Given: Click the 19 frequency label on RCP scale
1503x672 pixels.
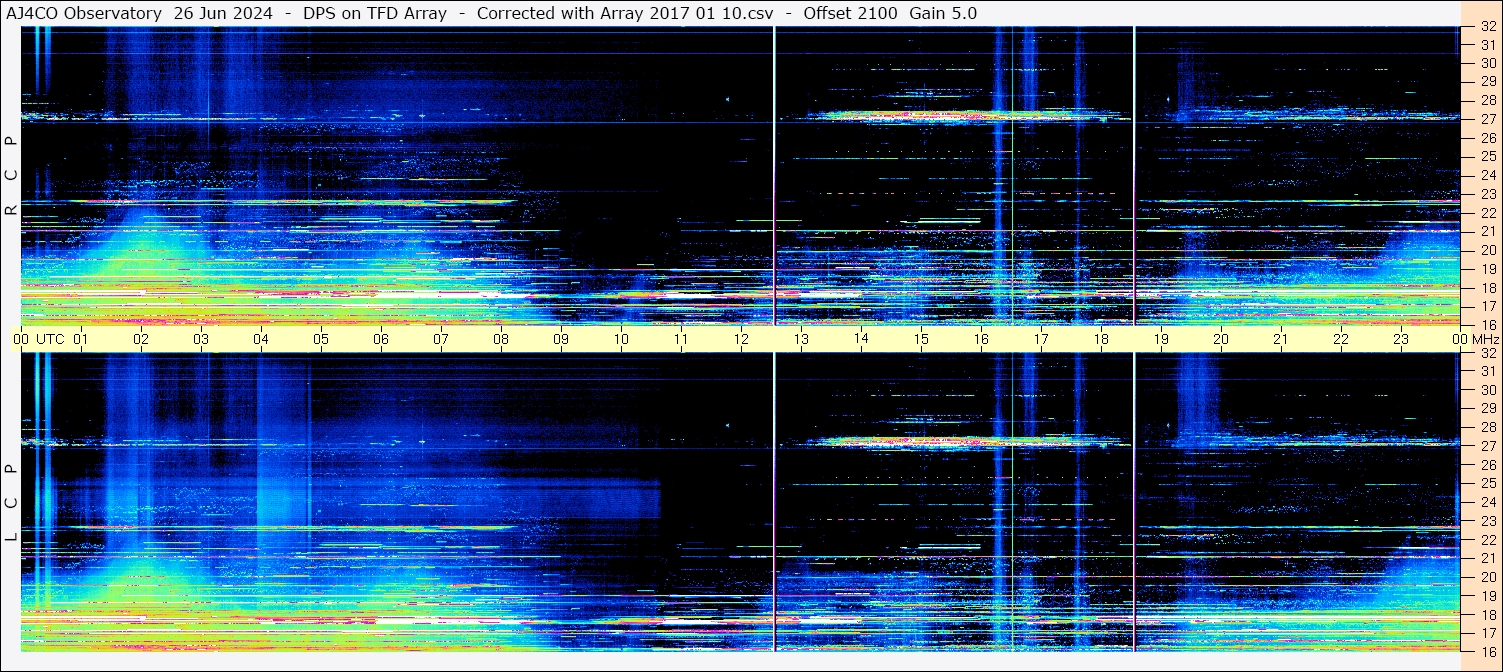Looking at the screenshot, I should [1488, 269].
